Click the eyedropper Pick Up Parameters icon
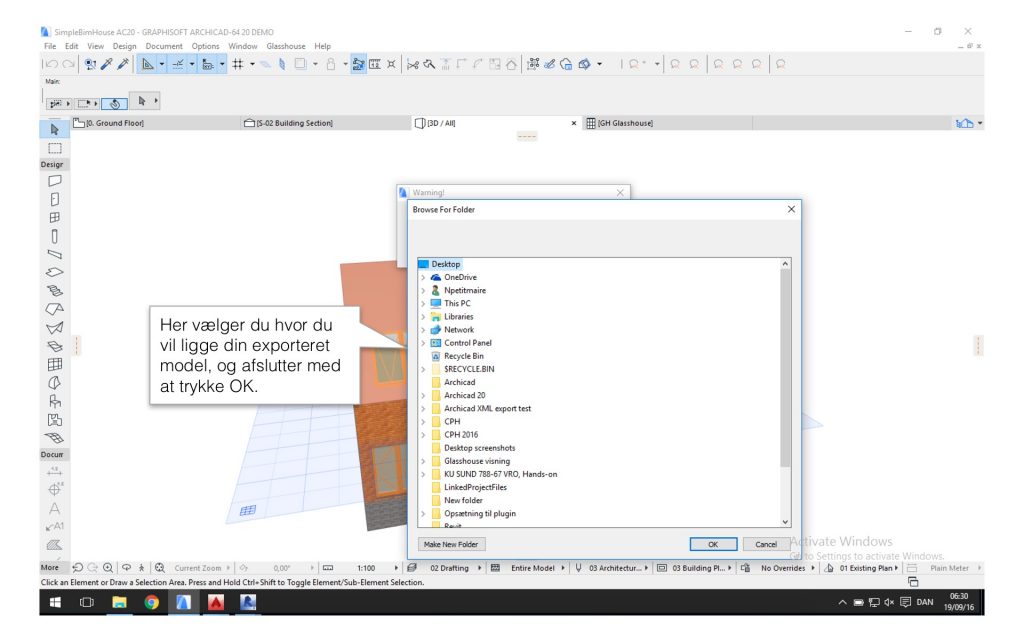Viewport: 1024px width, 640px height. [x=107, y=64]
